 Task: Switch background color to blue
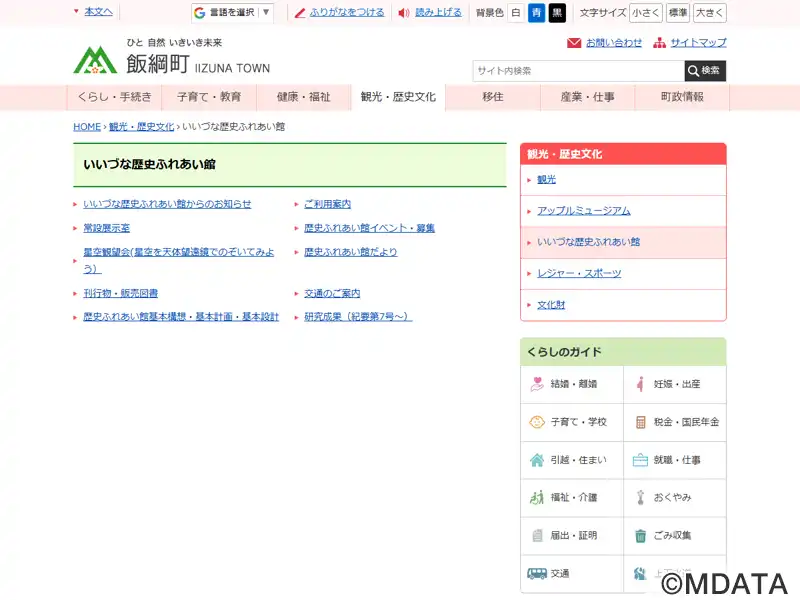coord(536,13)
